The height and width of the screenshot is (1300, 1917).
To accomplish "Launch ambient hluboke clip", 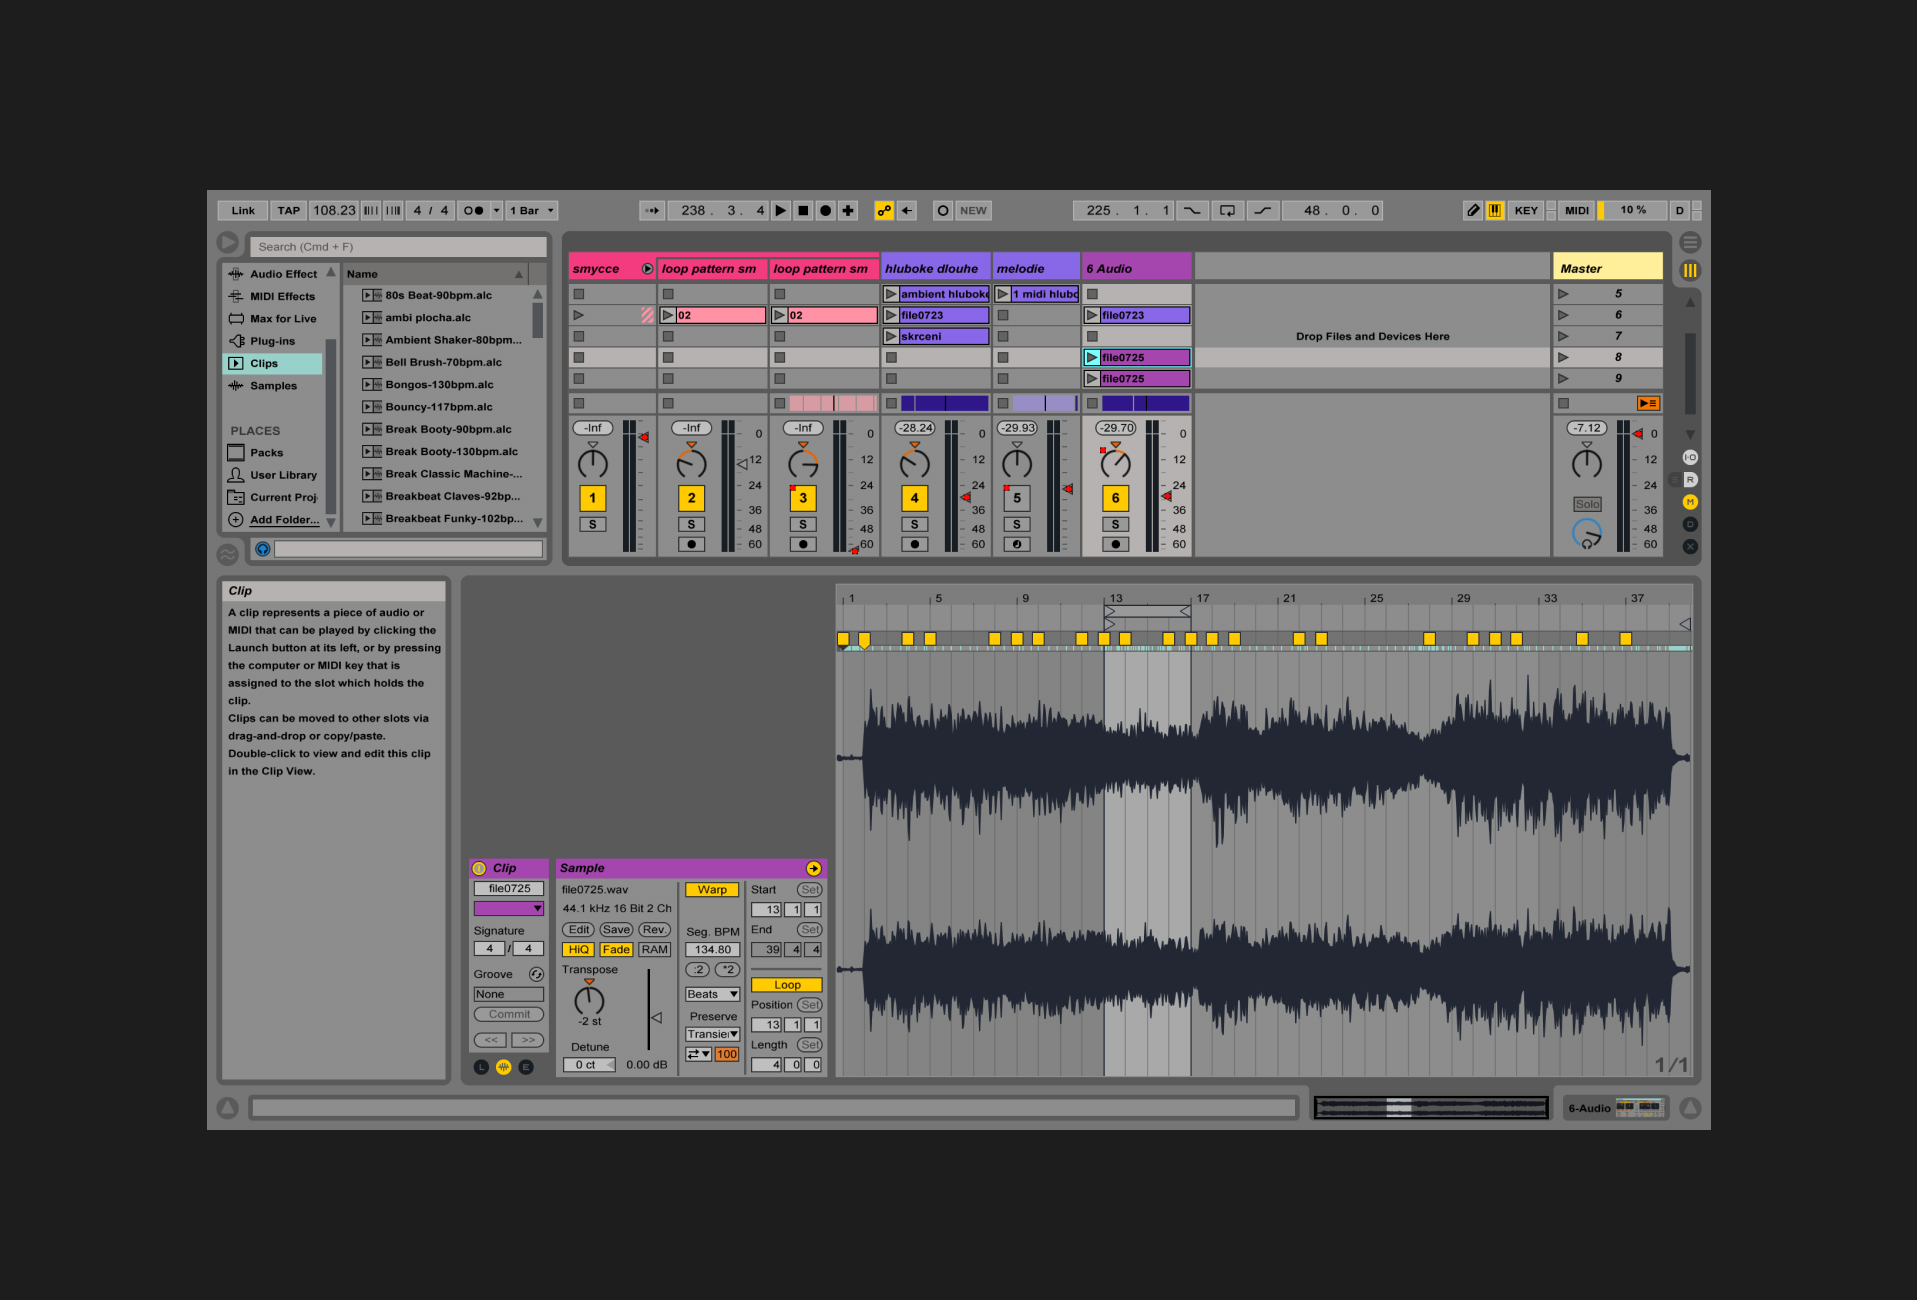I will click(x=891, y=294).
